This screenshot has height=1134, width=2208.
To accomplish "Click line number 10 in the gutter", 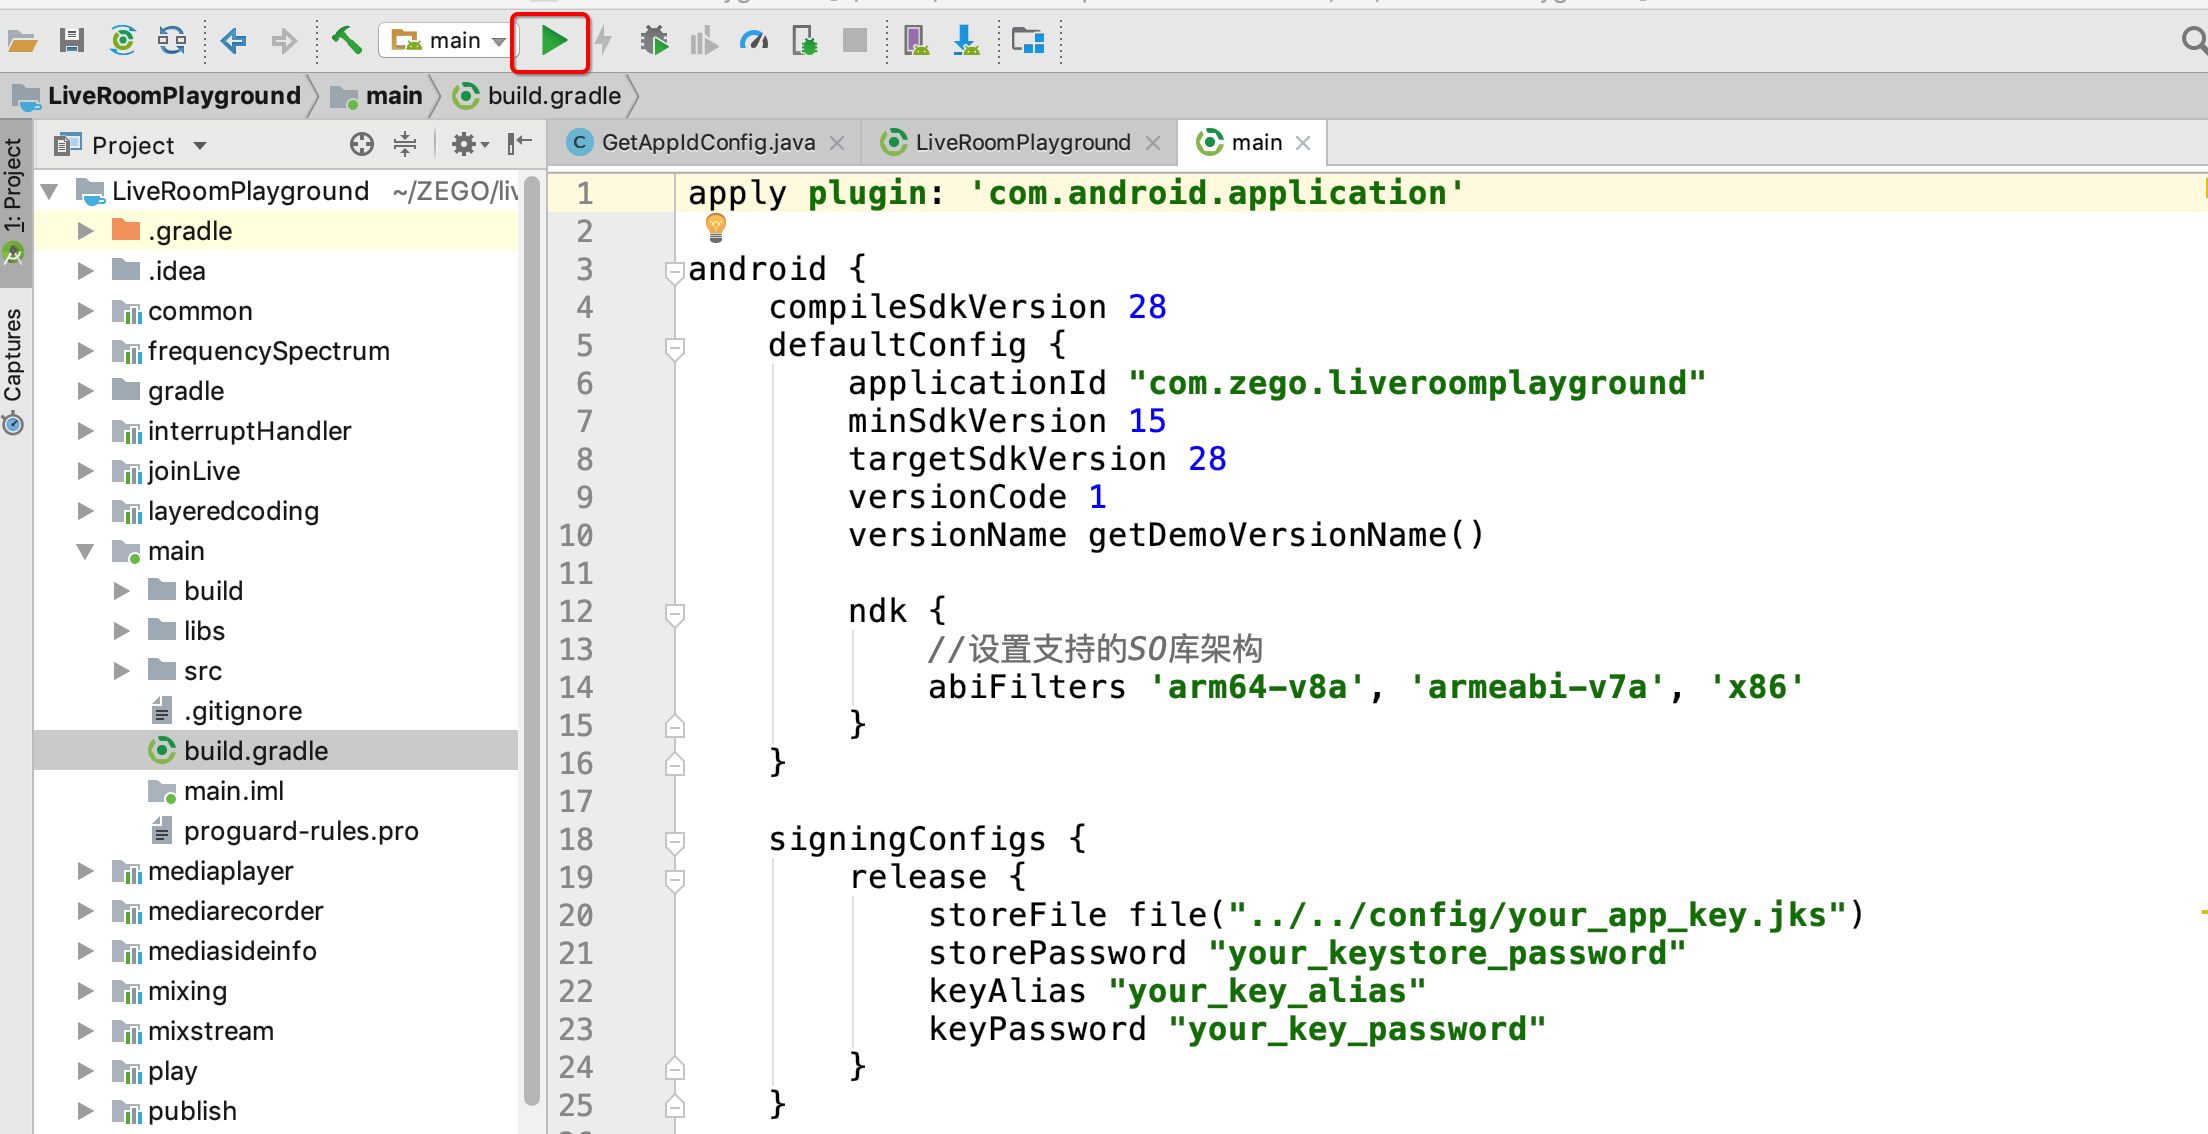I will pyautogui.click(x=576, y=536).
